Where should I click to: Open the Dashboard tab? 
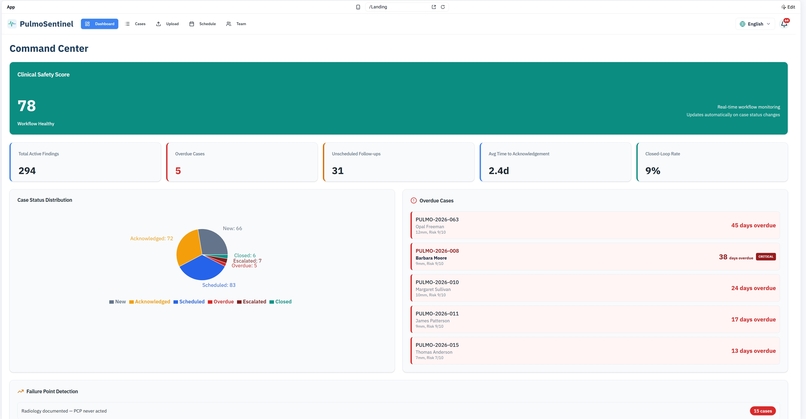(100, 24)
